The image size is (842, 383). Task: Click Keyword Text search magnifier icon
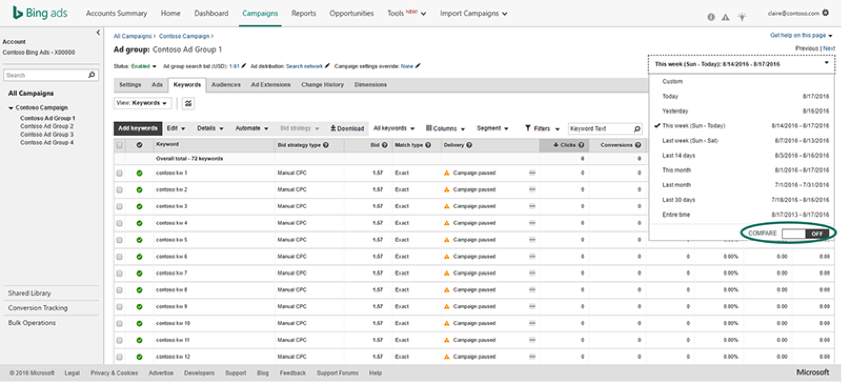(637, 129)
